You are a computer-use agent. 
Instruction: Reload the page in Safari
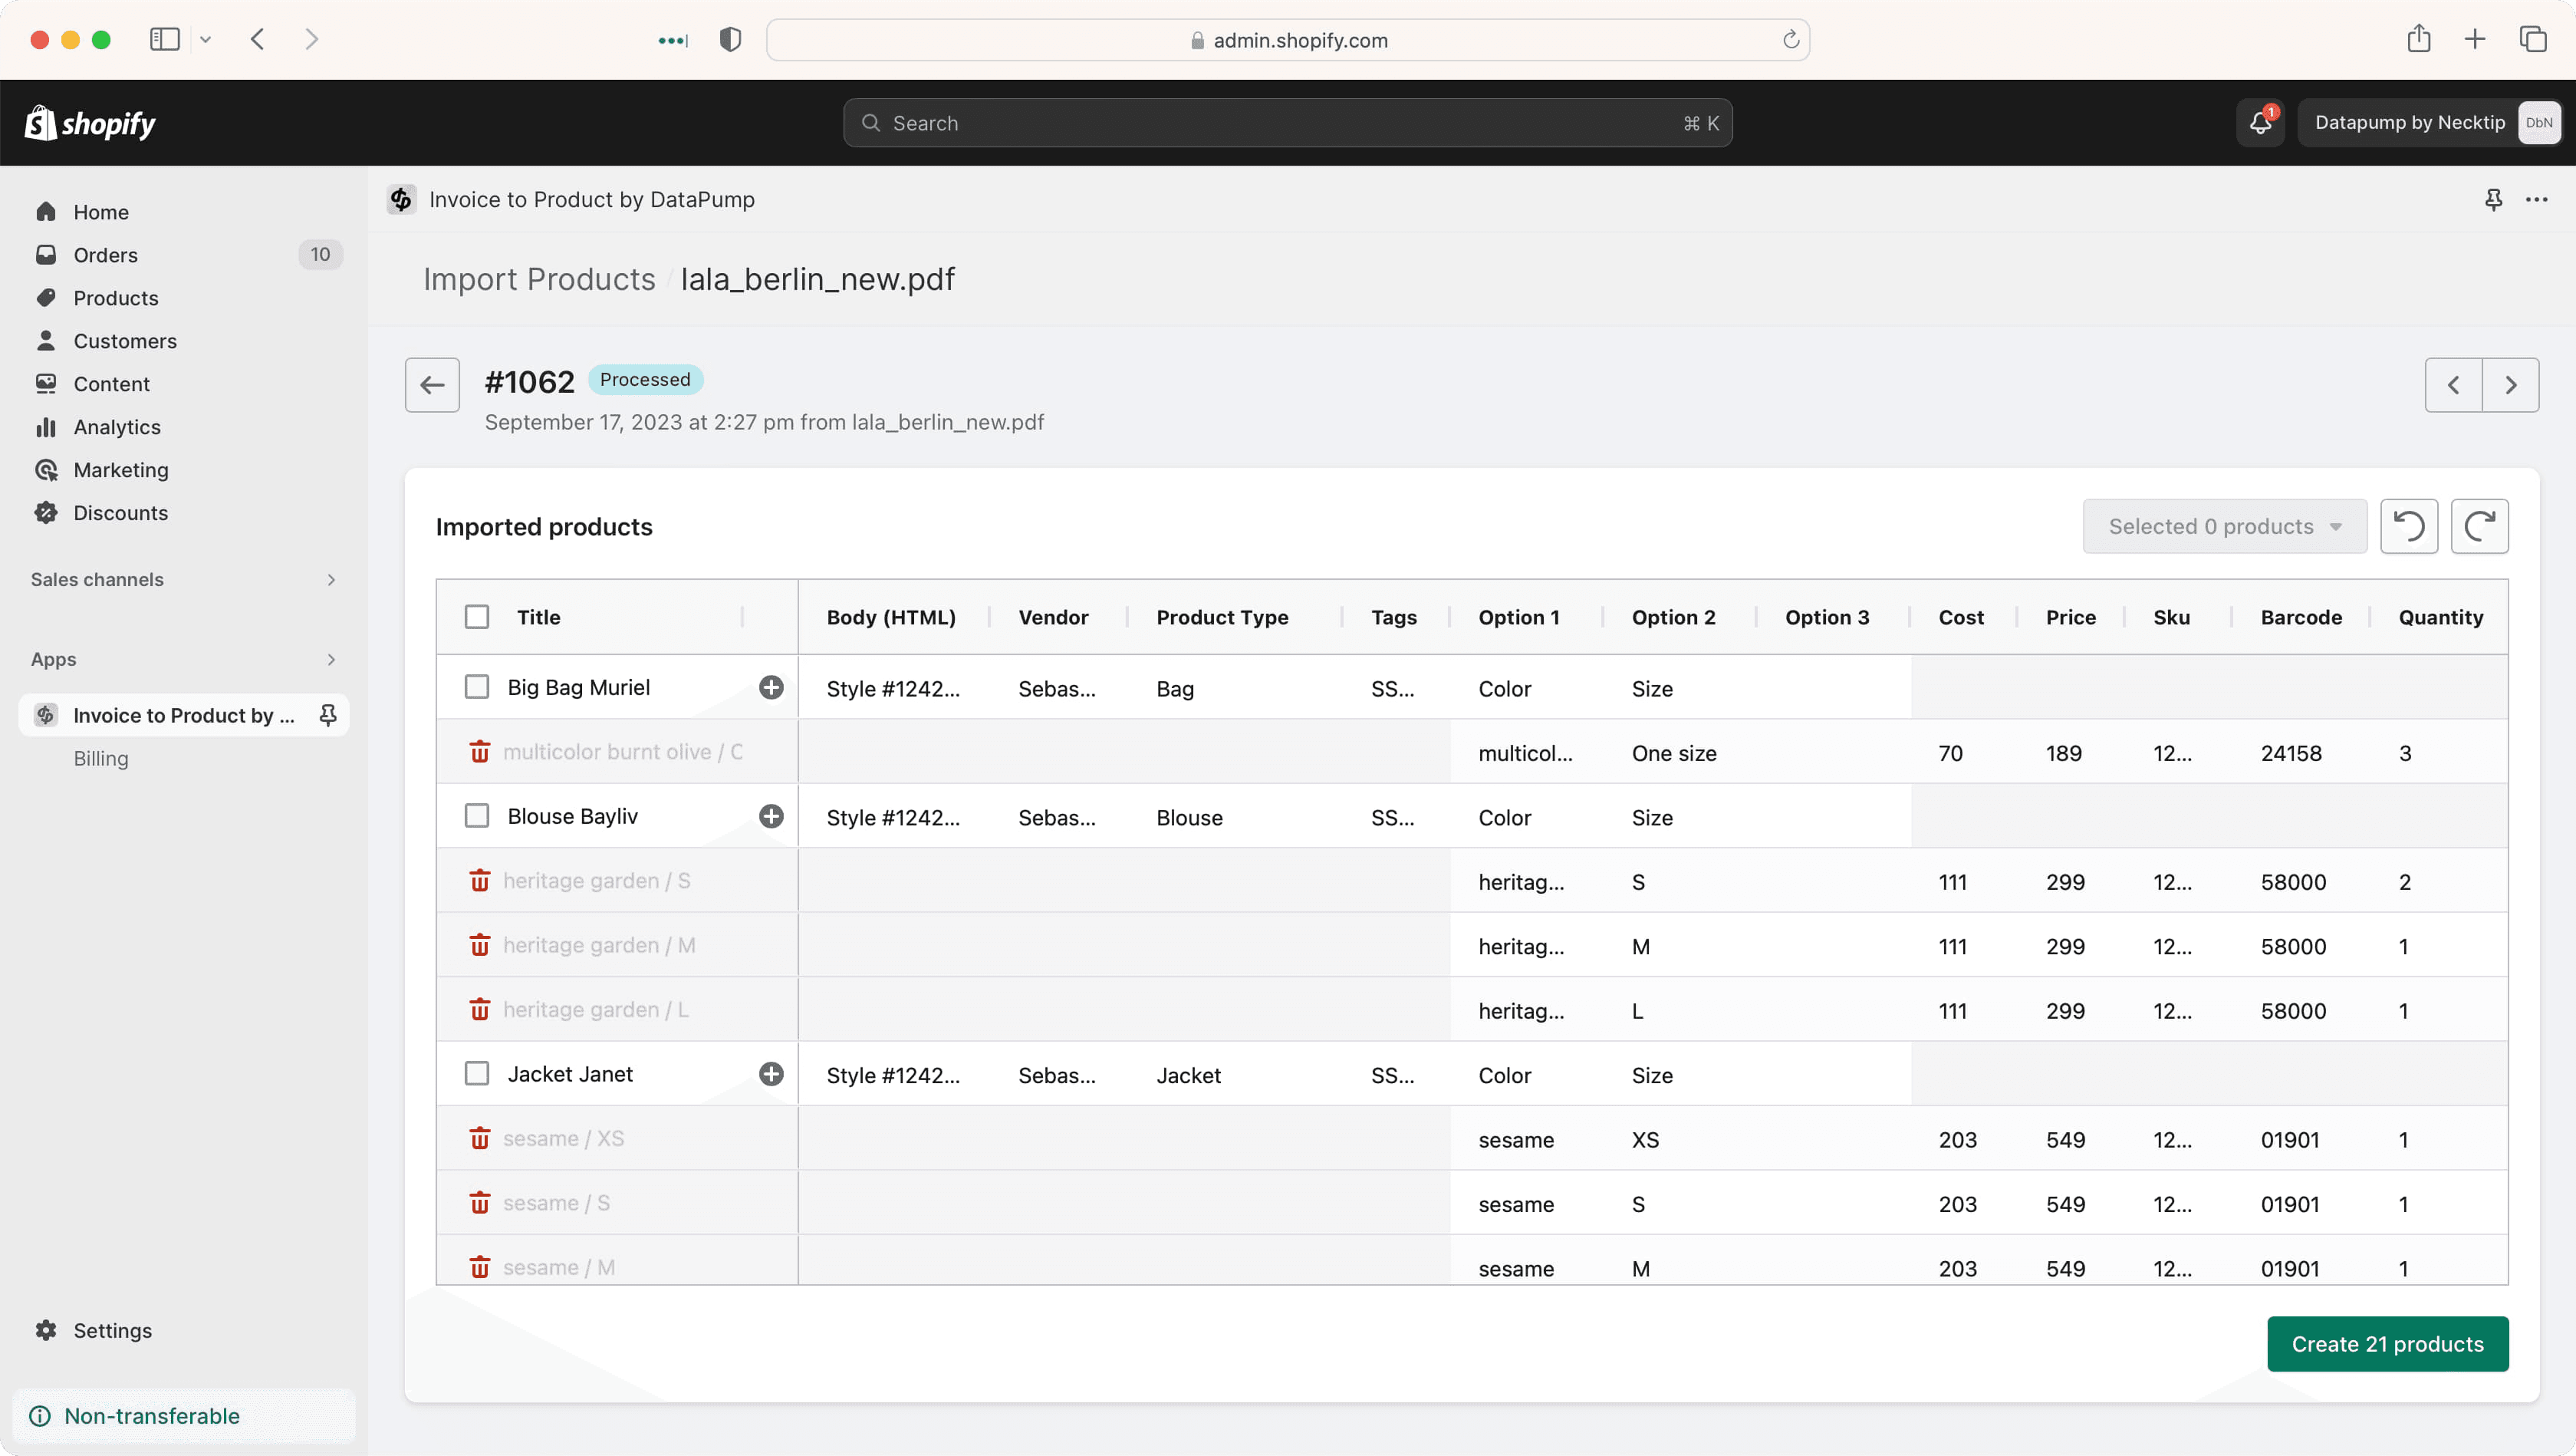[1790, 40]
